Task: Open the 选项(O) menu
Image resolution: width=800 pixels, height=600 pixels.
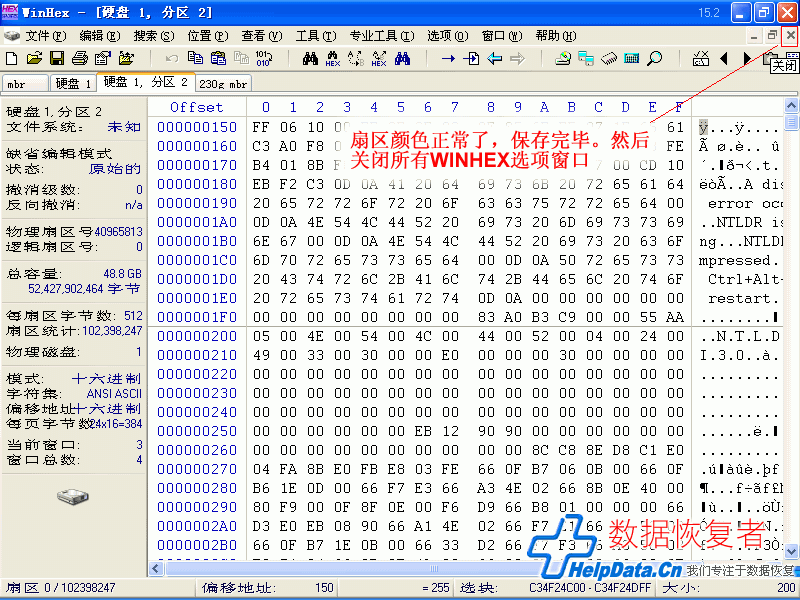Action: pos(447,36)
